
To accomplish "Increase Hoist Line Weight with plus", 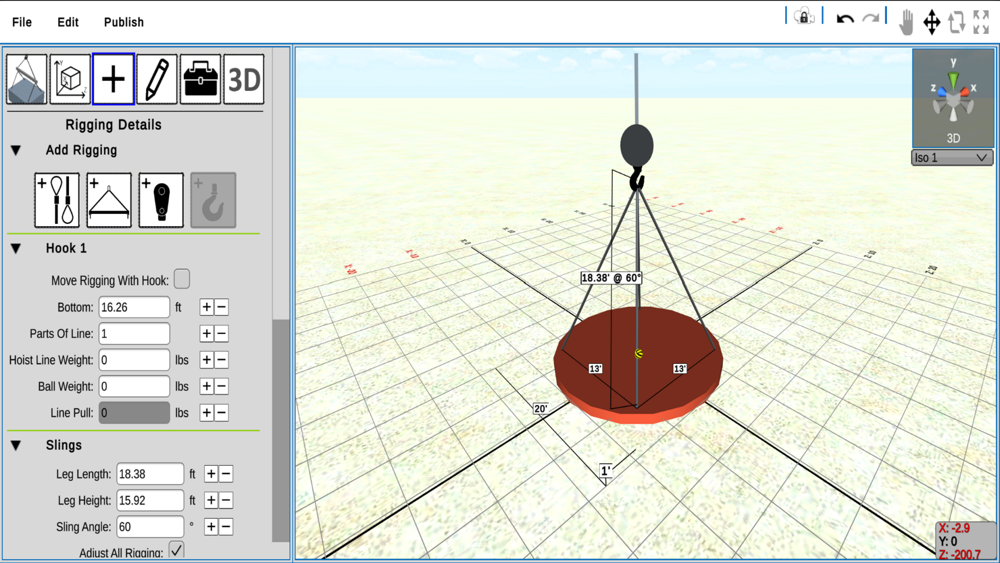I will [207, 360].
